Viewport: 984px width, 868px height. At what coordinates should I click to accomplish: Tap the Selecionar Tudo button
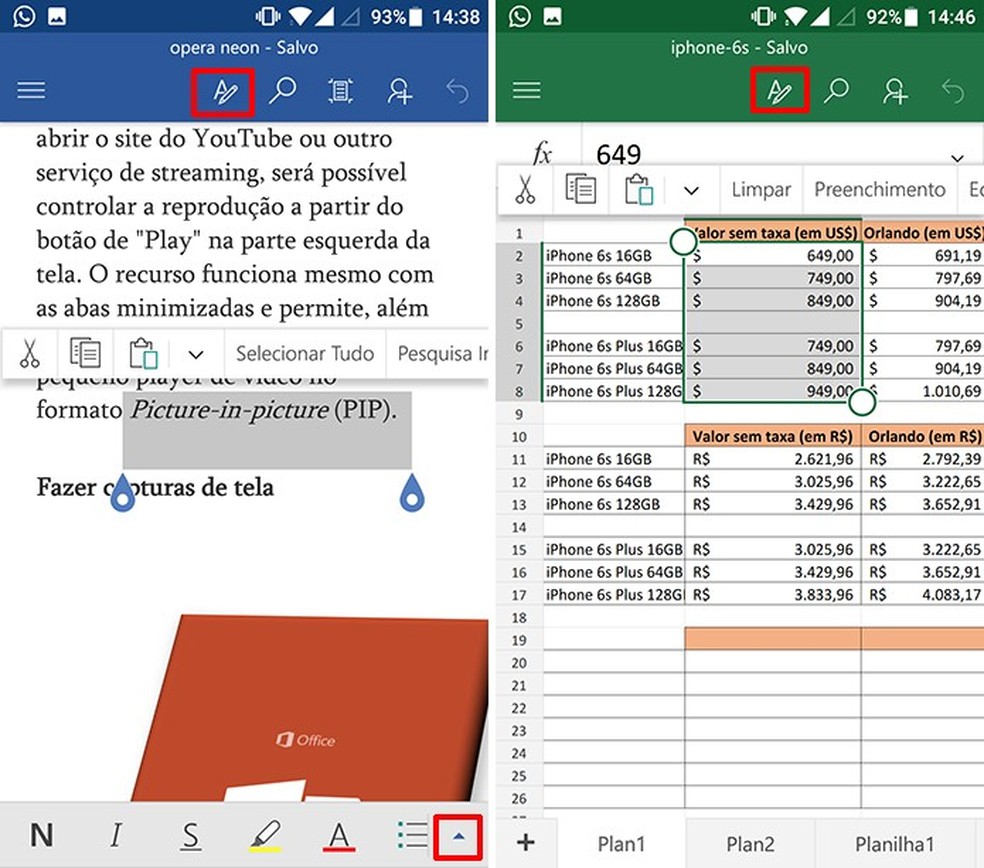point(305,353)
